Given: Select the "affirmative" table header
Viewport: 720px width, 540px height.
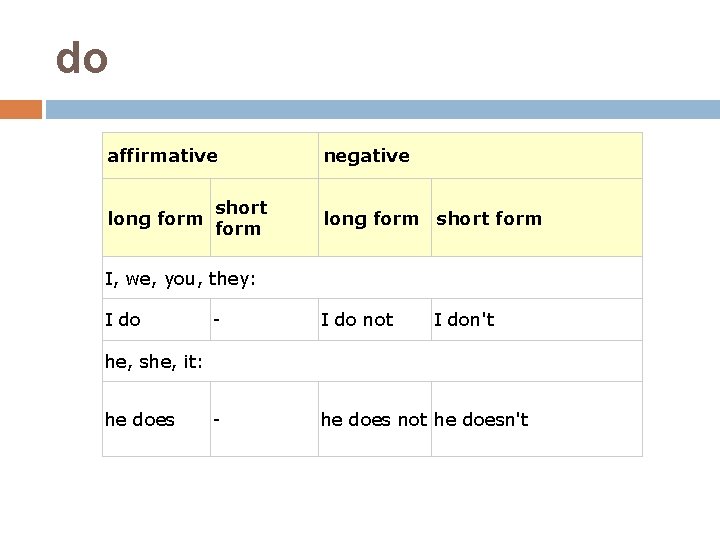Looking at the screenshot, I should click(x=162, y=156).
